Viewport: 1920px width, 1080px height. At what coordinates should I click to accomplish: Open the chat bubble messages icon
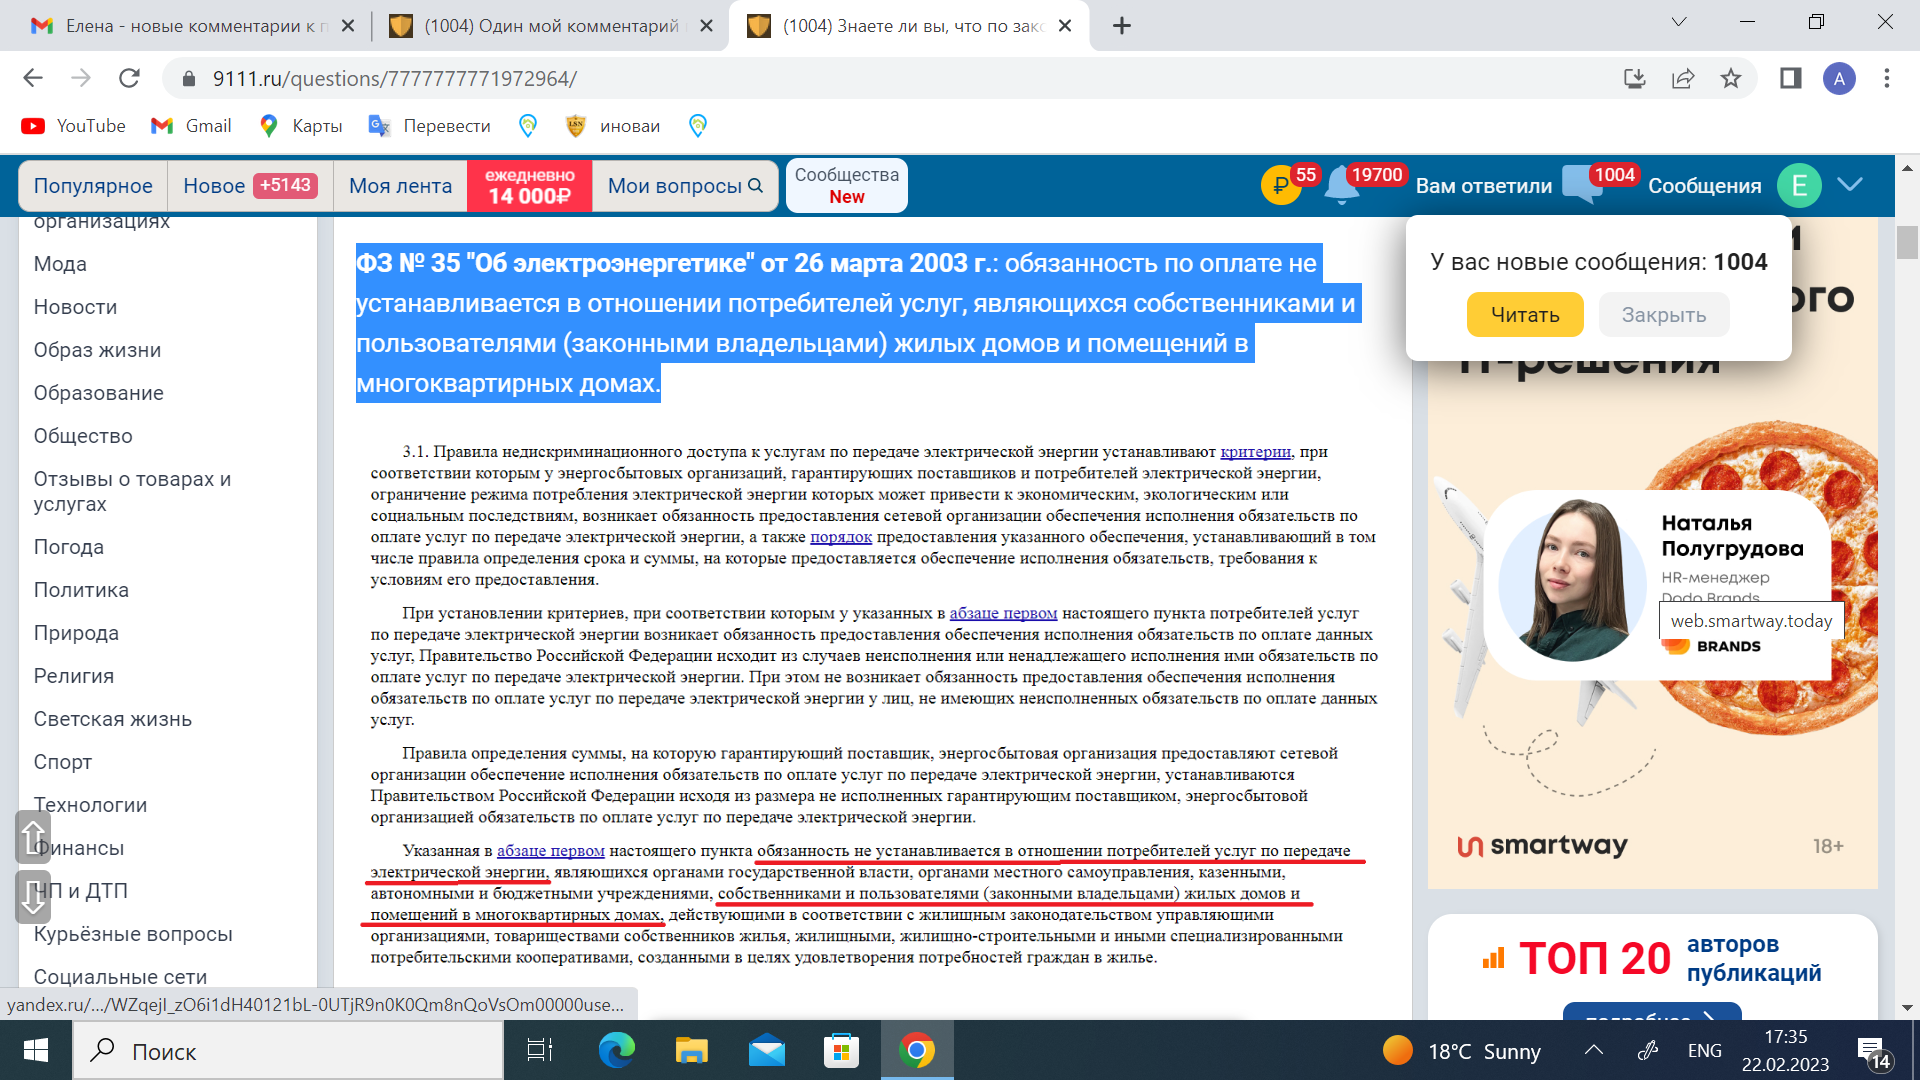1582,184
